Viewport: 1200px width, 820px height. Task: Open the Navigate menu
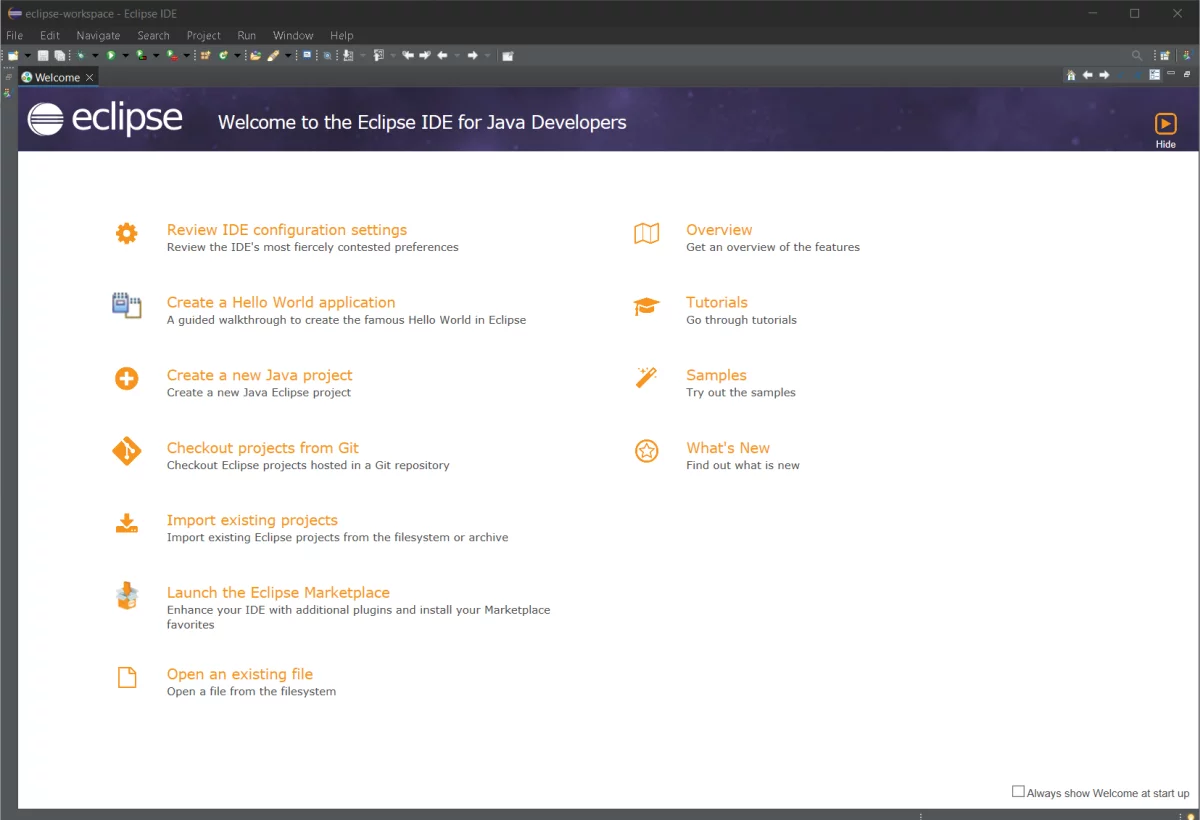point(98,35)
